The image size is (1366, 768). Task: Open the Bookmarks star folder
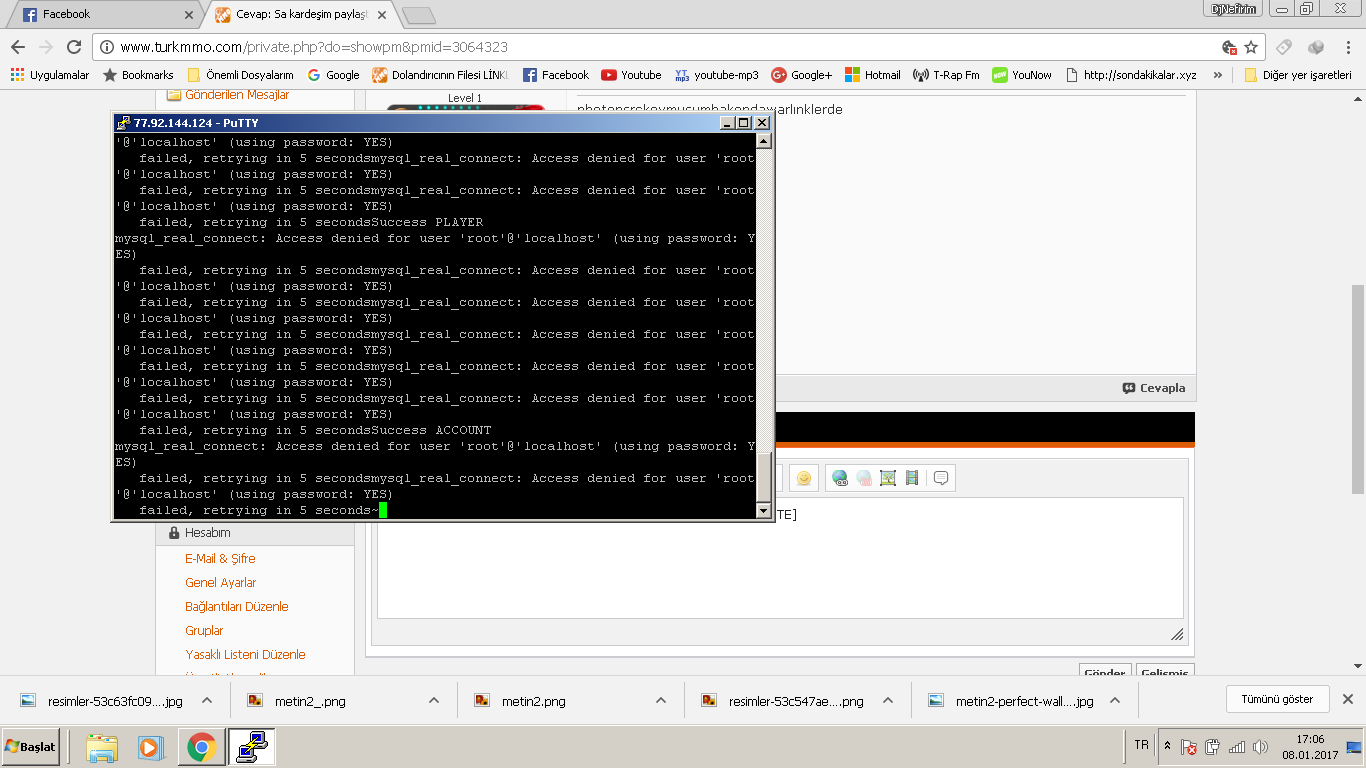coord(138,75)
